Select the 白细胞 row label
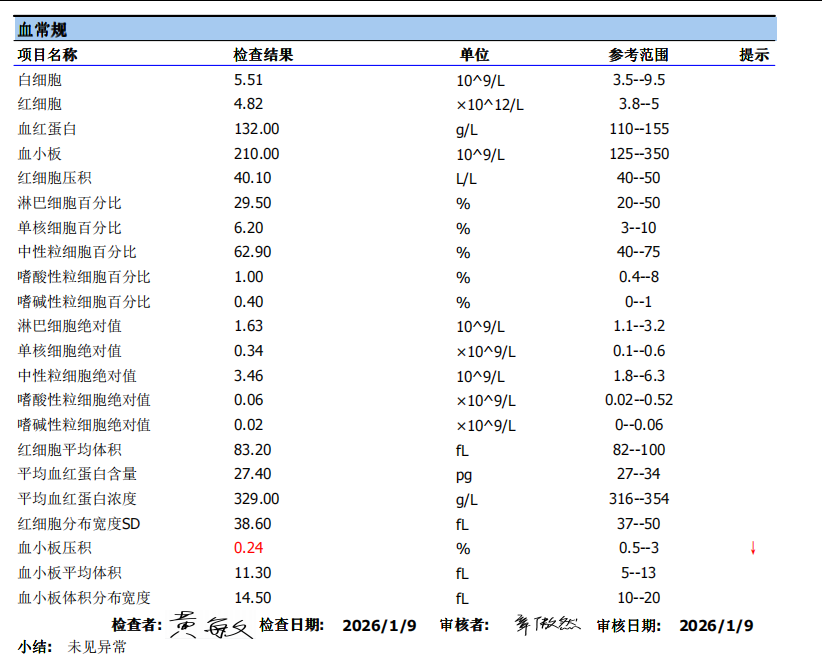822x669 pixels. pyautogui.click(x=40, y=80)
